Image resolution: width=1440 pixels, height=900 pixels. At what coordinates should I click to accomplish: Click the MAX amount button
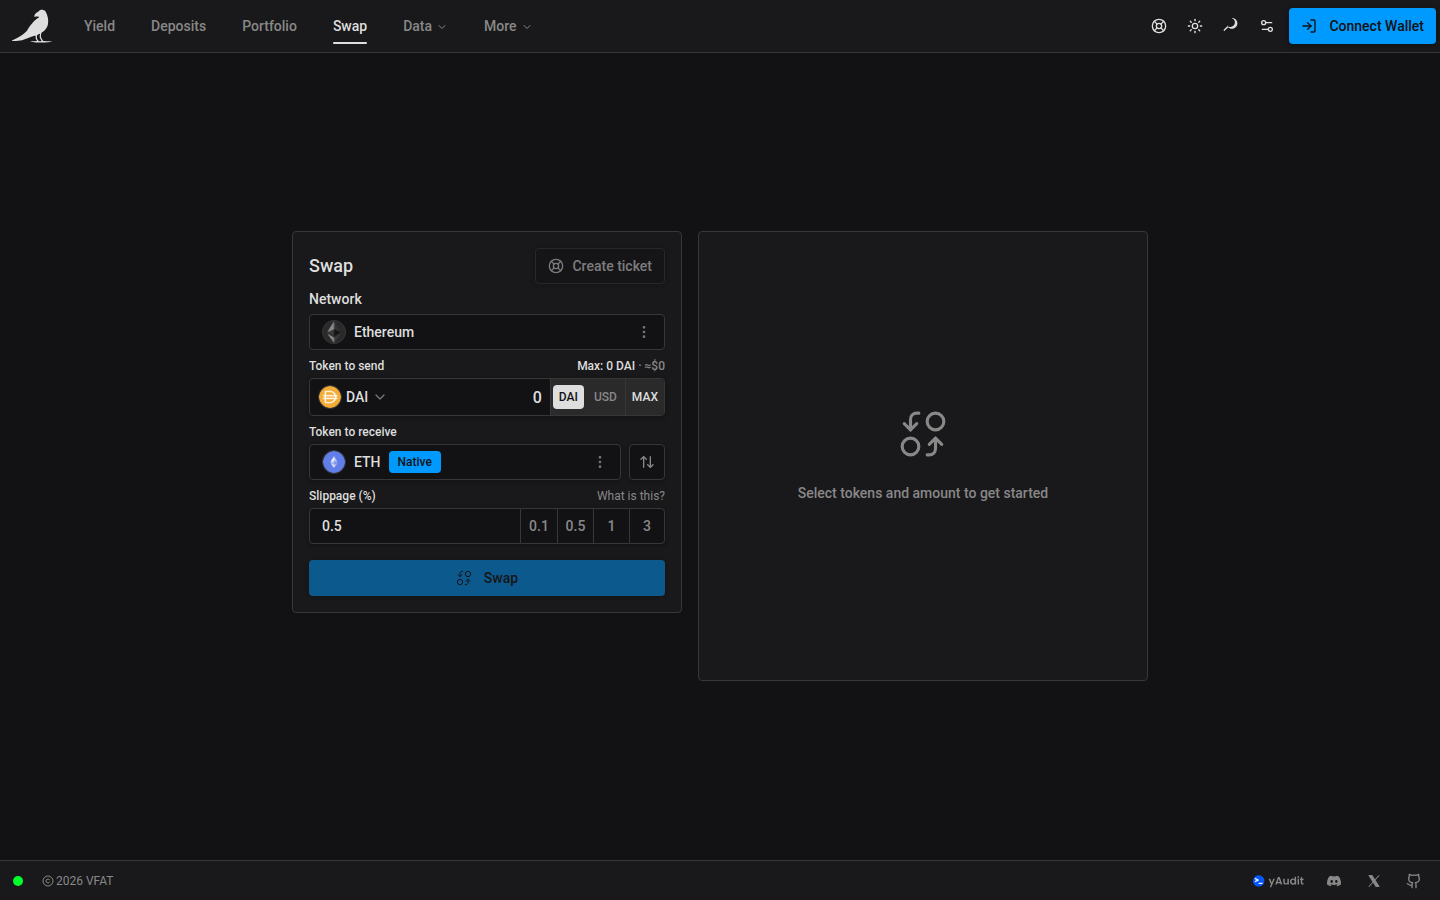click(x=645, y=397)
